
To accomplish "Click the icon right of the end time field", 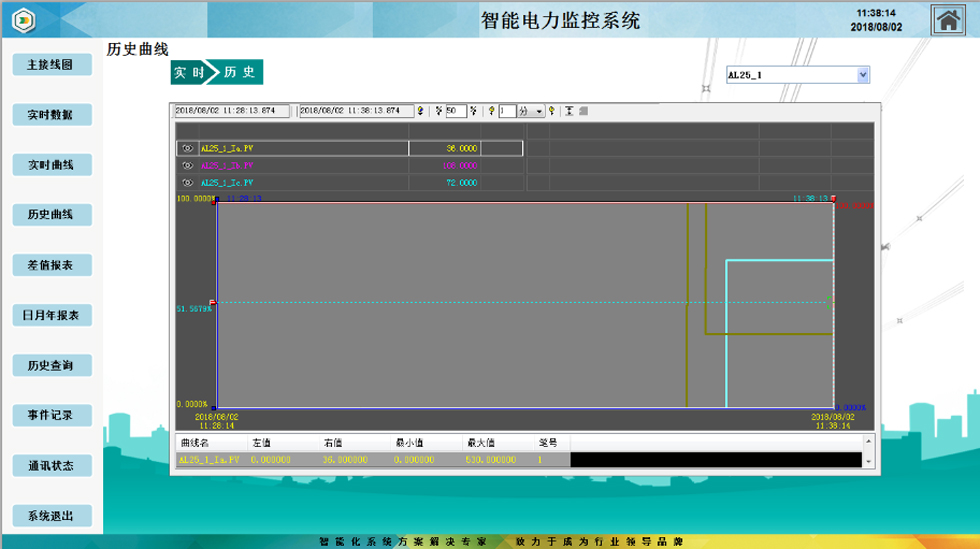I will (420, 111).
